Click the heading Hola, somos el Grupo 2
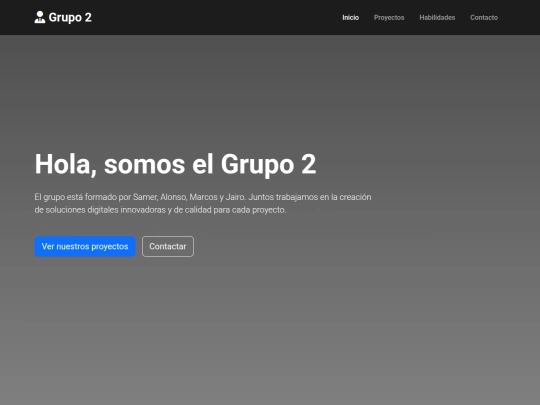Viewport: 540px width, 405px height. click(175, 164)
